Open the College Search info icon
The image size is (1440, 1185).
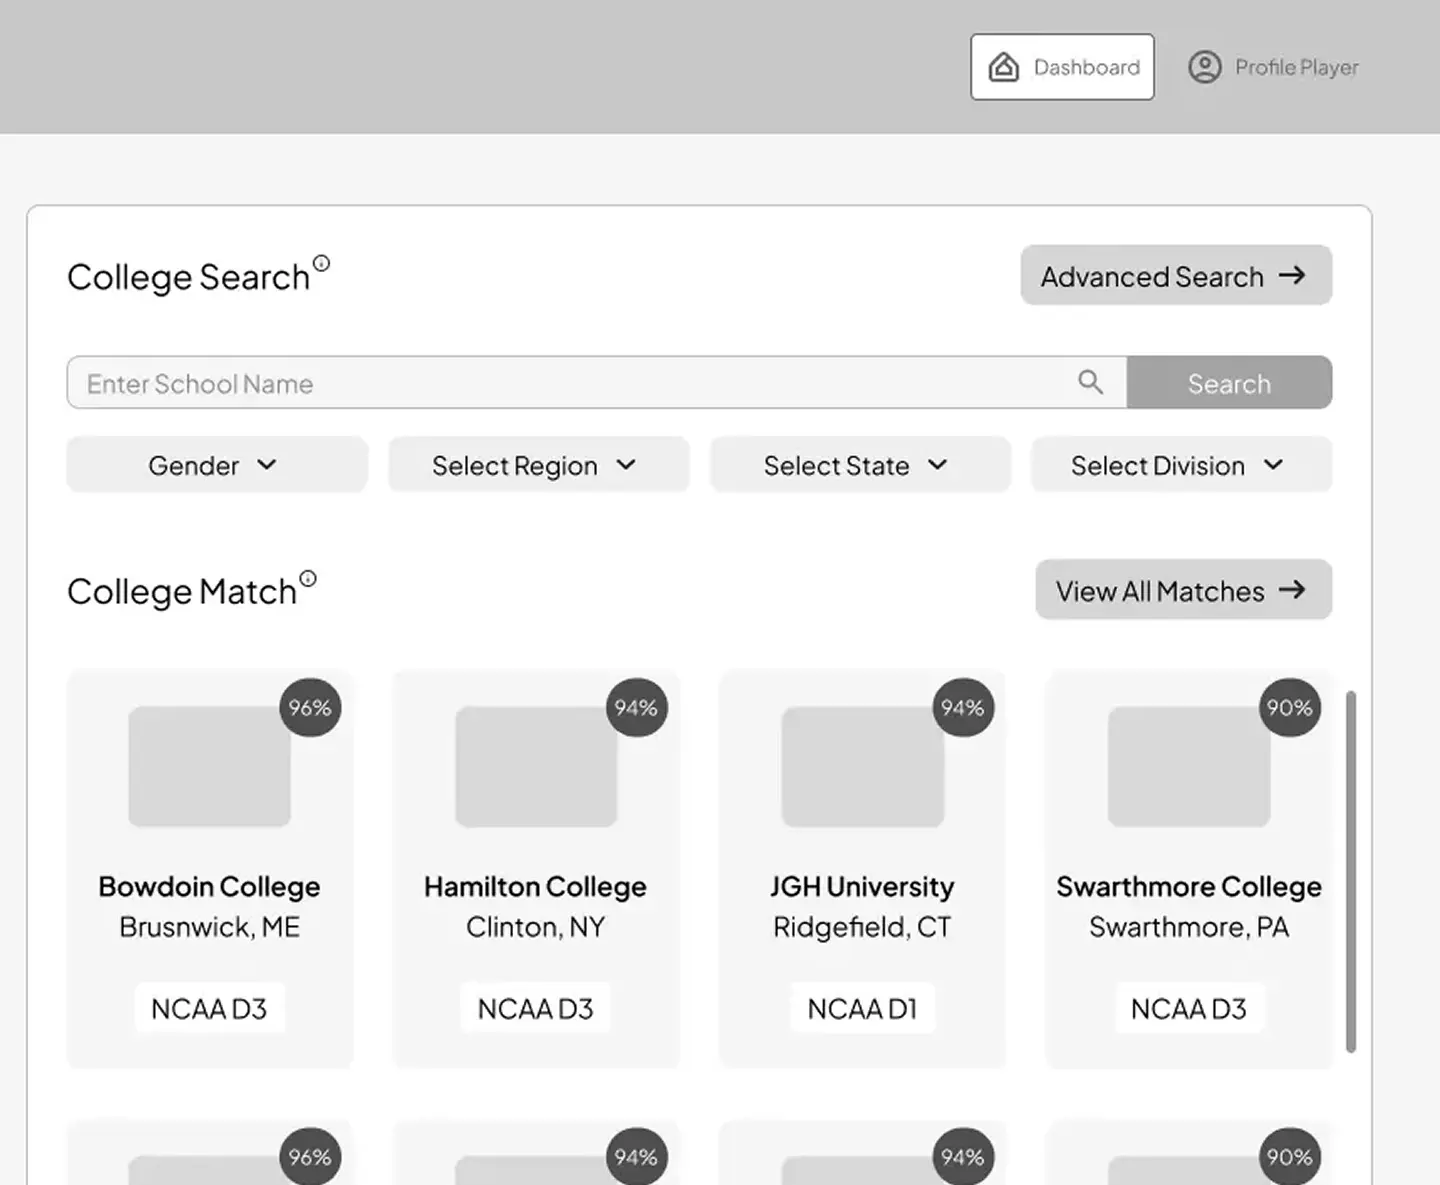(321, 264)
